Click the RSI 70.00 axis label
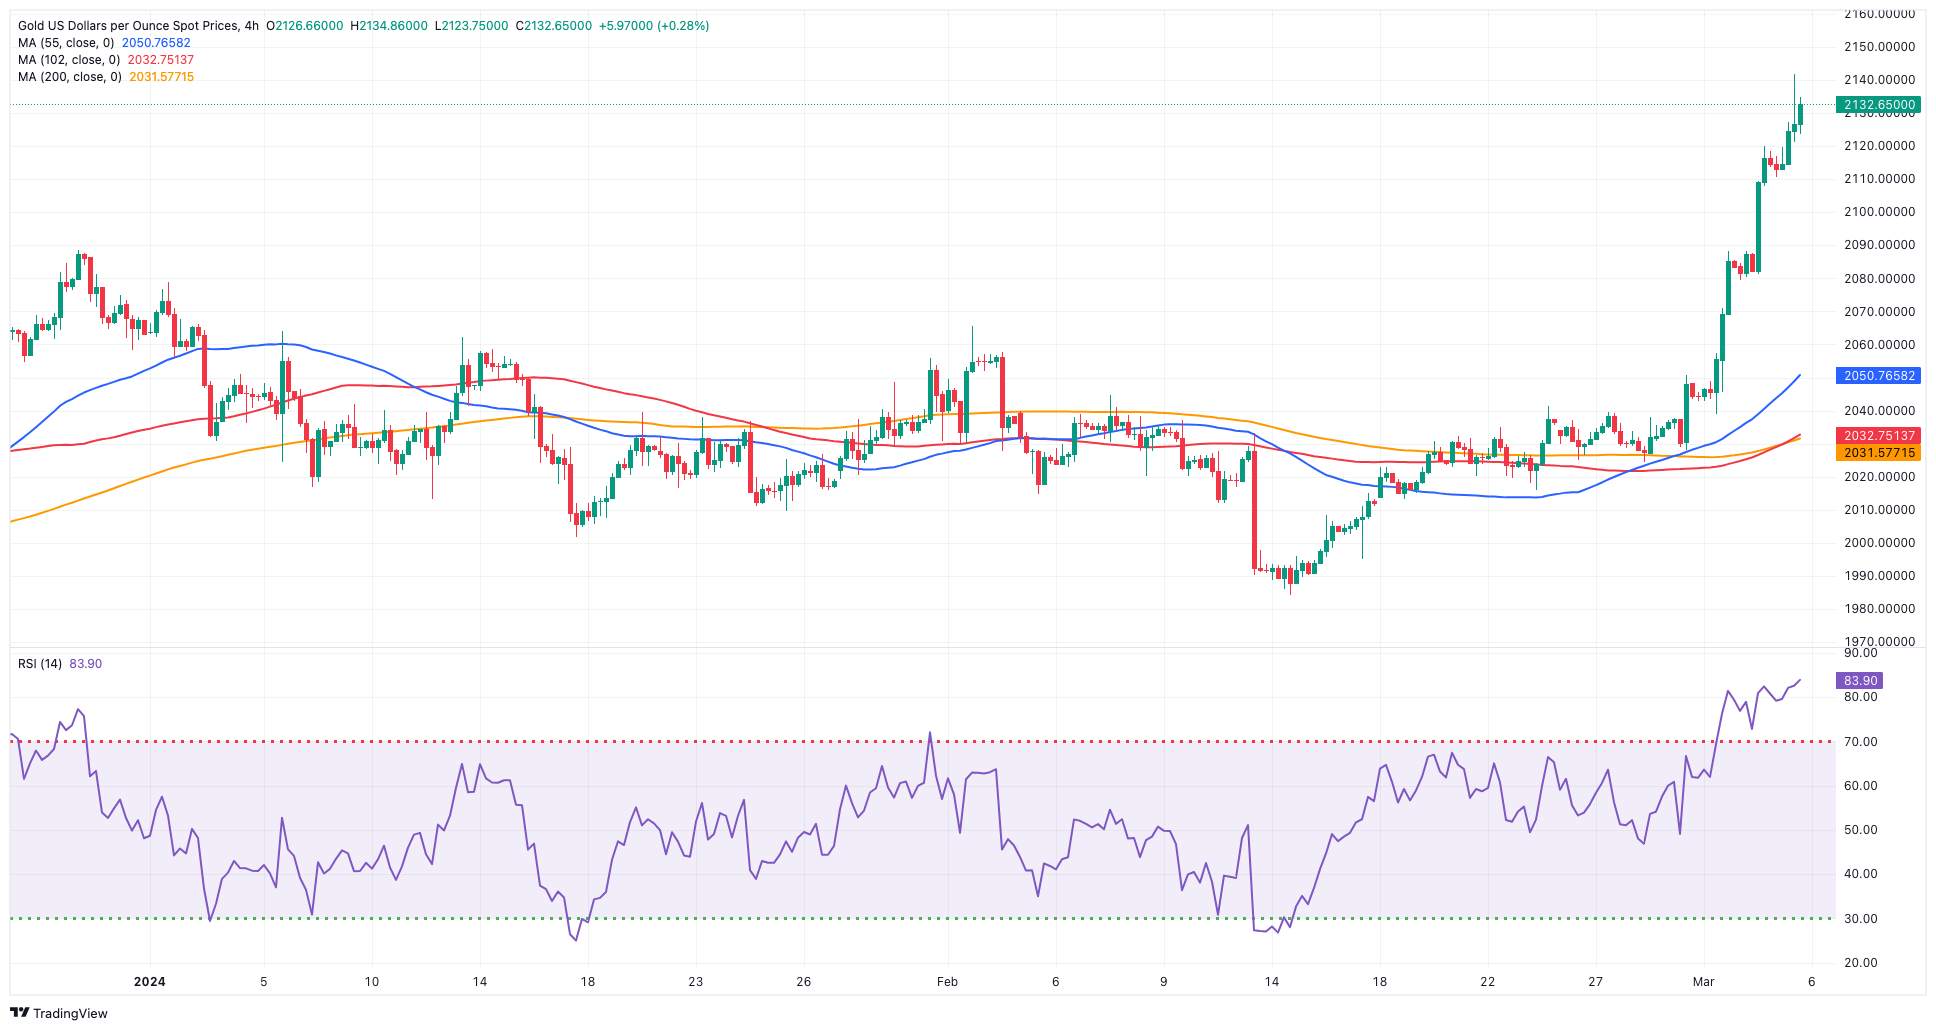 coord(1861,742)
